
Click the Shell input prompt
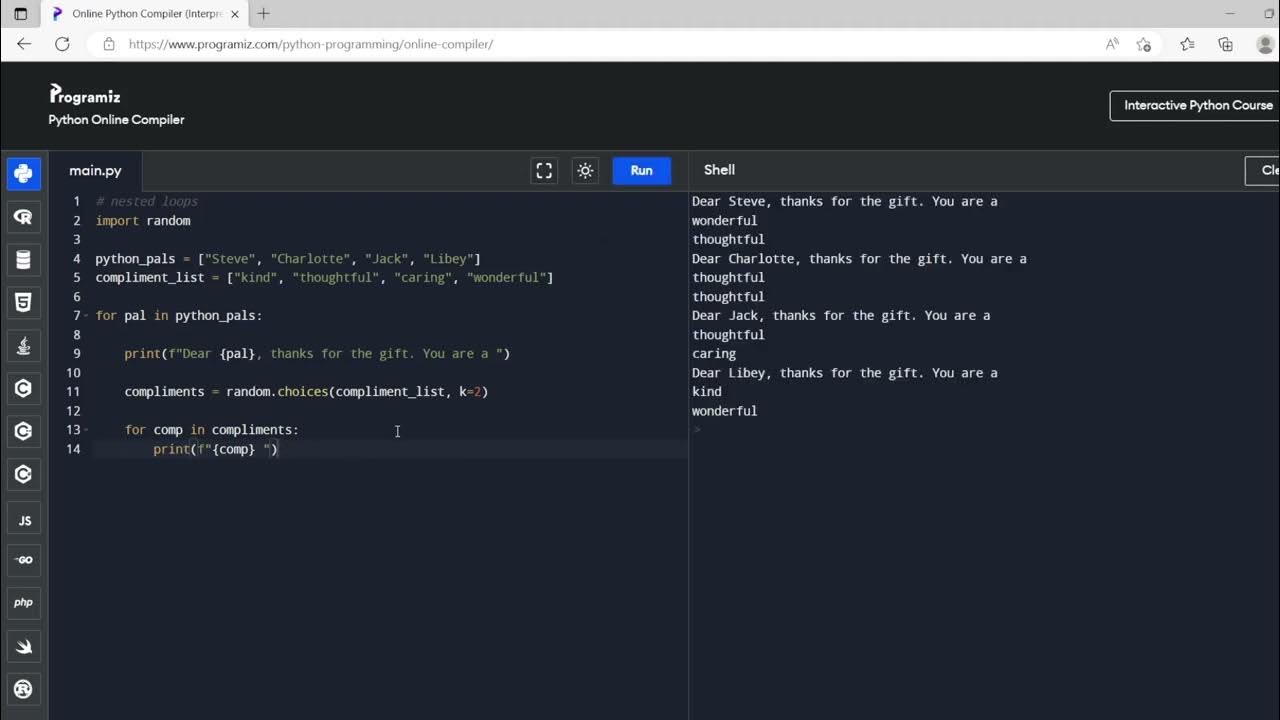698,430
